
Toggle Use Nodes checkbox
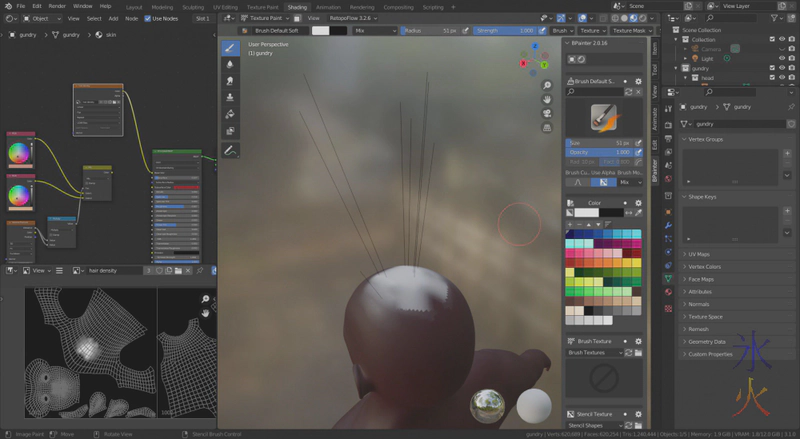[x=147, y=18]
